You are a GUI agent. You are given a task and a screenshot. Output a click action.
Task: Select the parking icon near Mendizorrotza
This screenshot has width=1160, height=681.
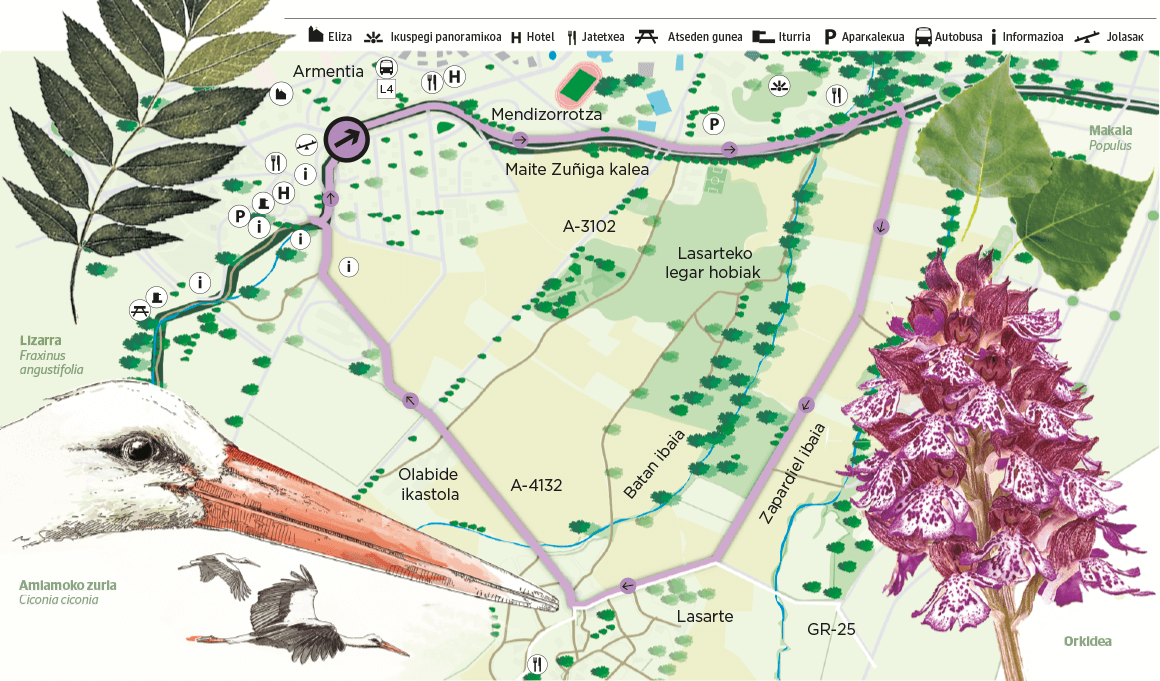(x=713, y=124)
